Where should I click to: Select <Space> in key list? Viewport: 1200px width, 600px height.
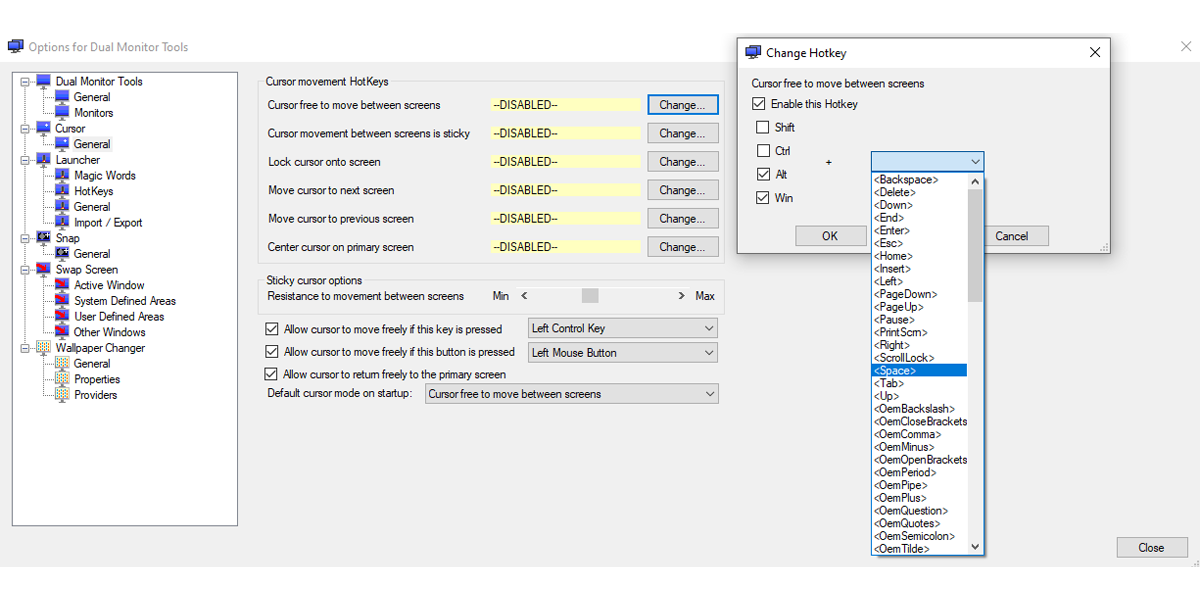click(919, 370)
